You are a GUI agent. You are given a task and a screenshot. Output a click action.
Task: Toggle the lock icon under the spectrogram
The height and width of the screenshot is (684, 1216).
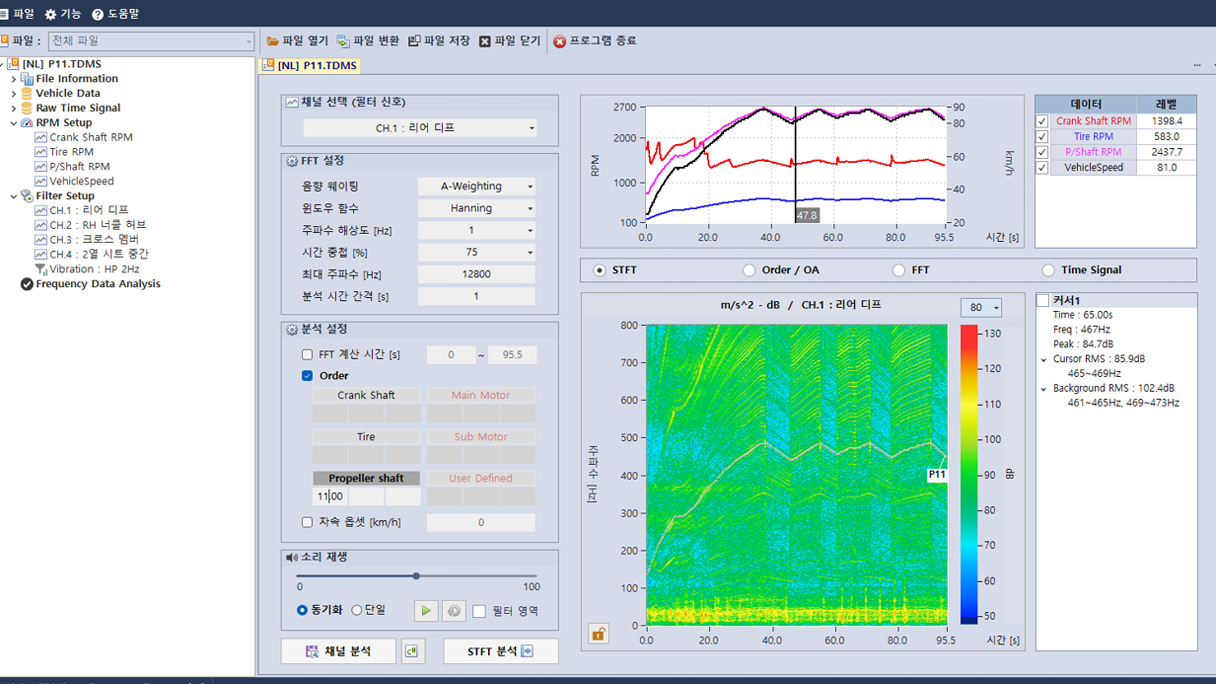pyautogui.click(x=598, y=633)
